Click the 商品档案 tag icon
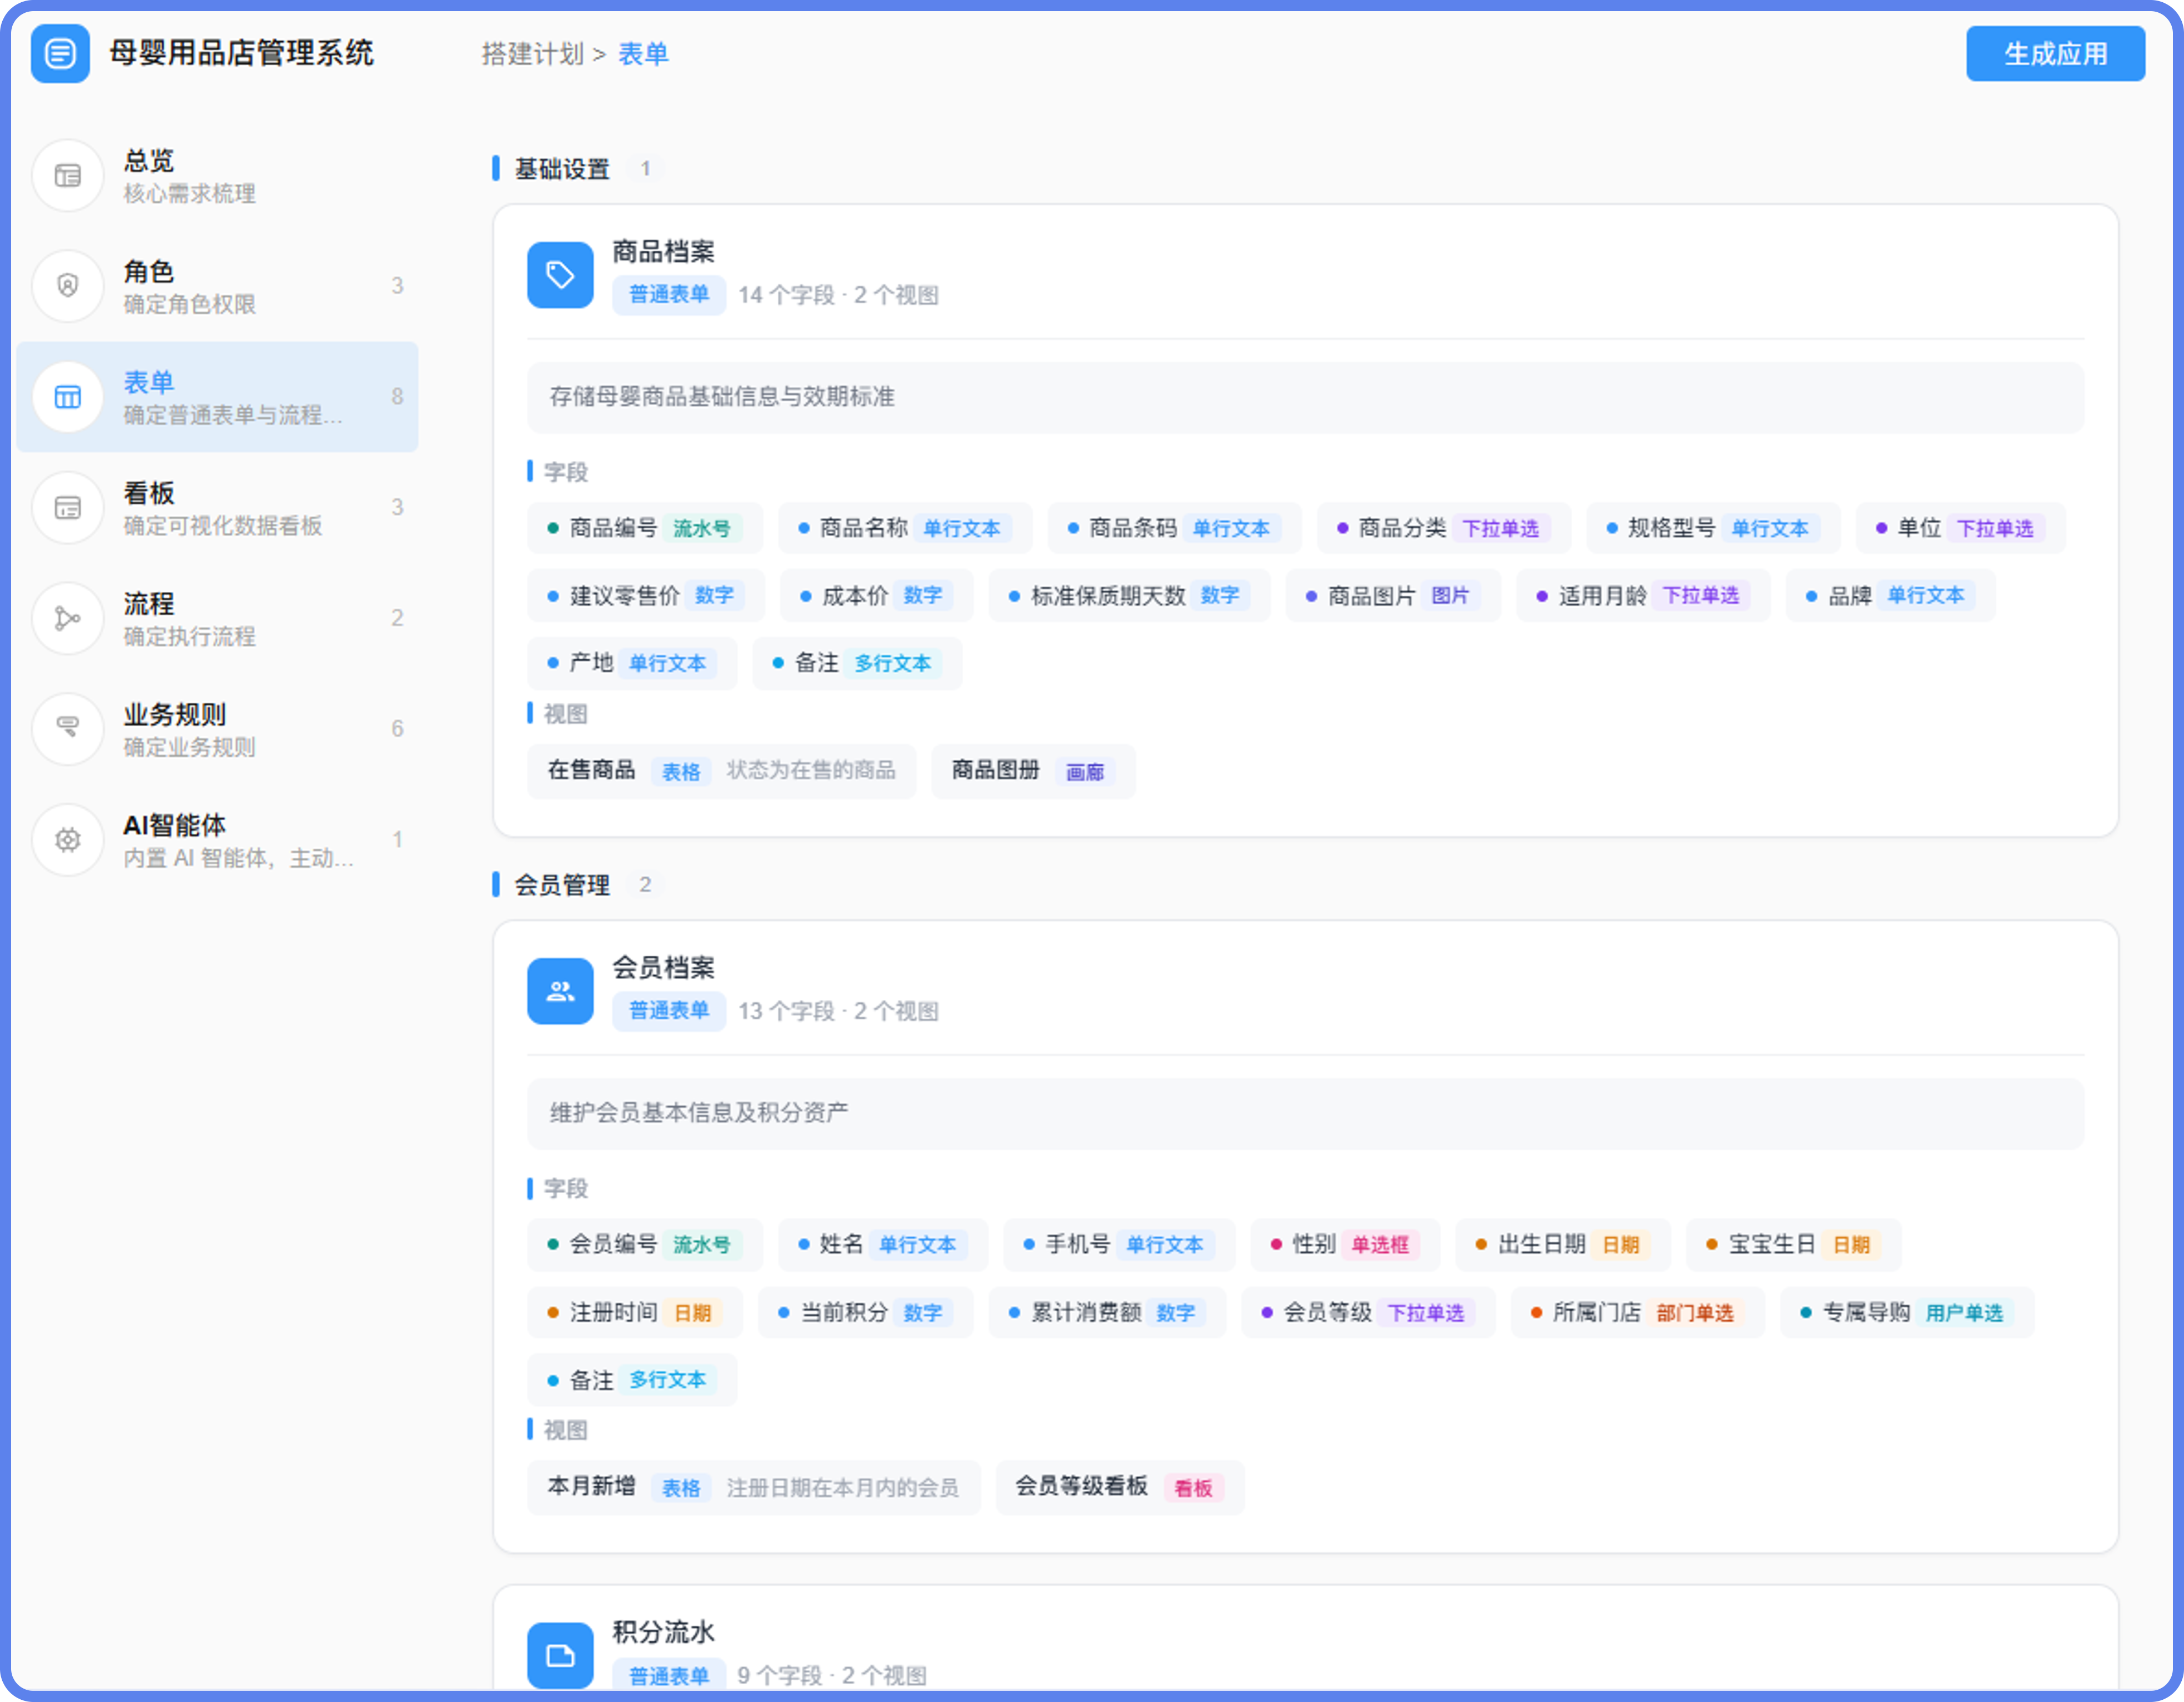The image size is (2184, 1702). point(560,275)
